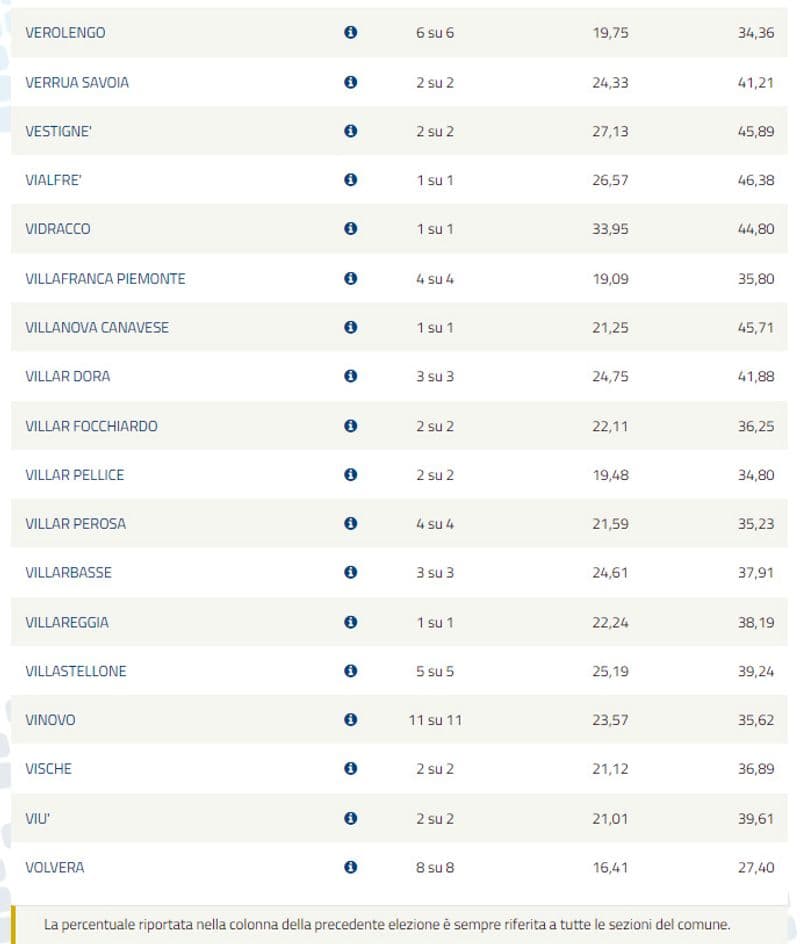Click the VILLAR PELLICE info icon

pyautogui.click(x=350, y=475)
